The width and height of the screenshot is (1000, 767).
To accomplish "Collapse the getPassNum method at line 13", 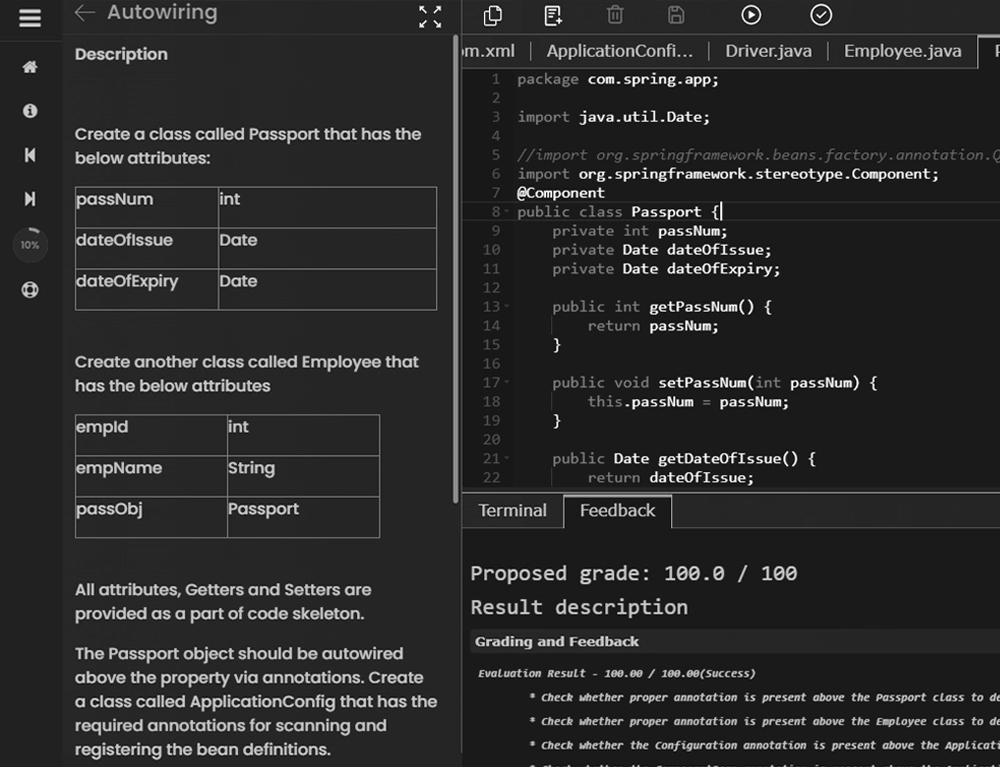I will (508, 307).
